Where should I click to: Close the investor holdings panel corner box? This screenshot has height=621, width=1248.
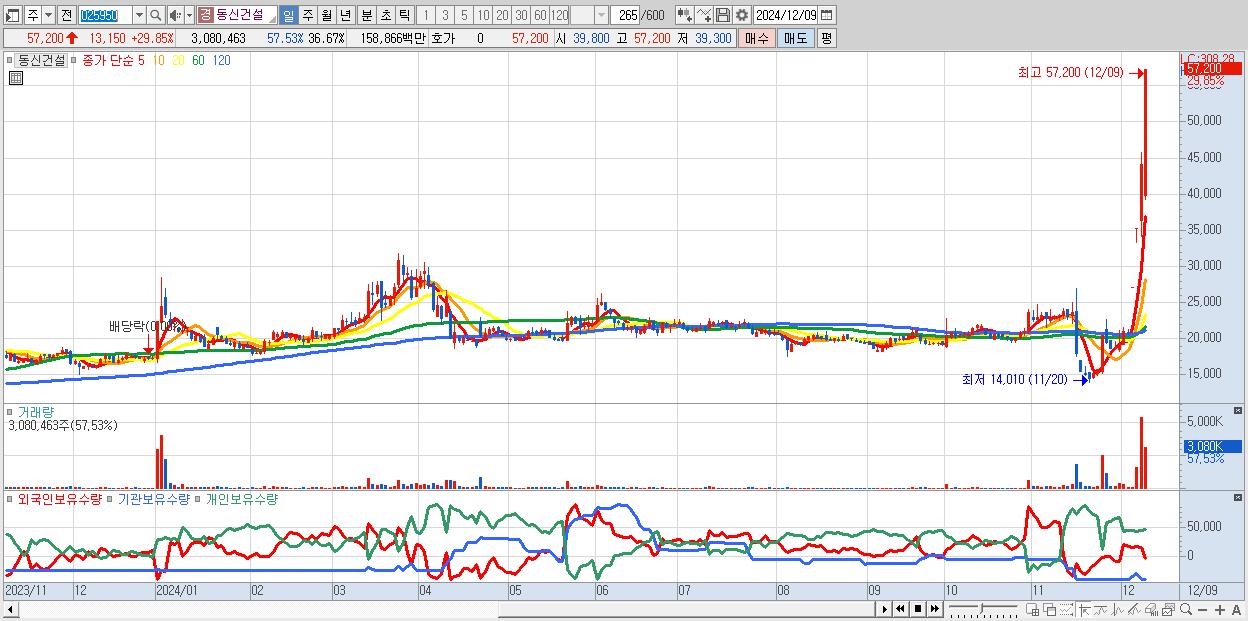point(1239,498)
